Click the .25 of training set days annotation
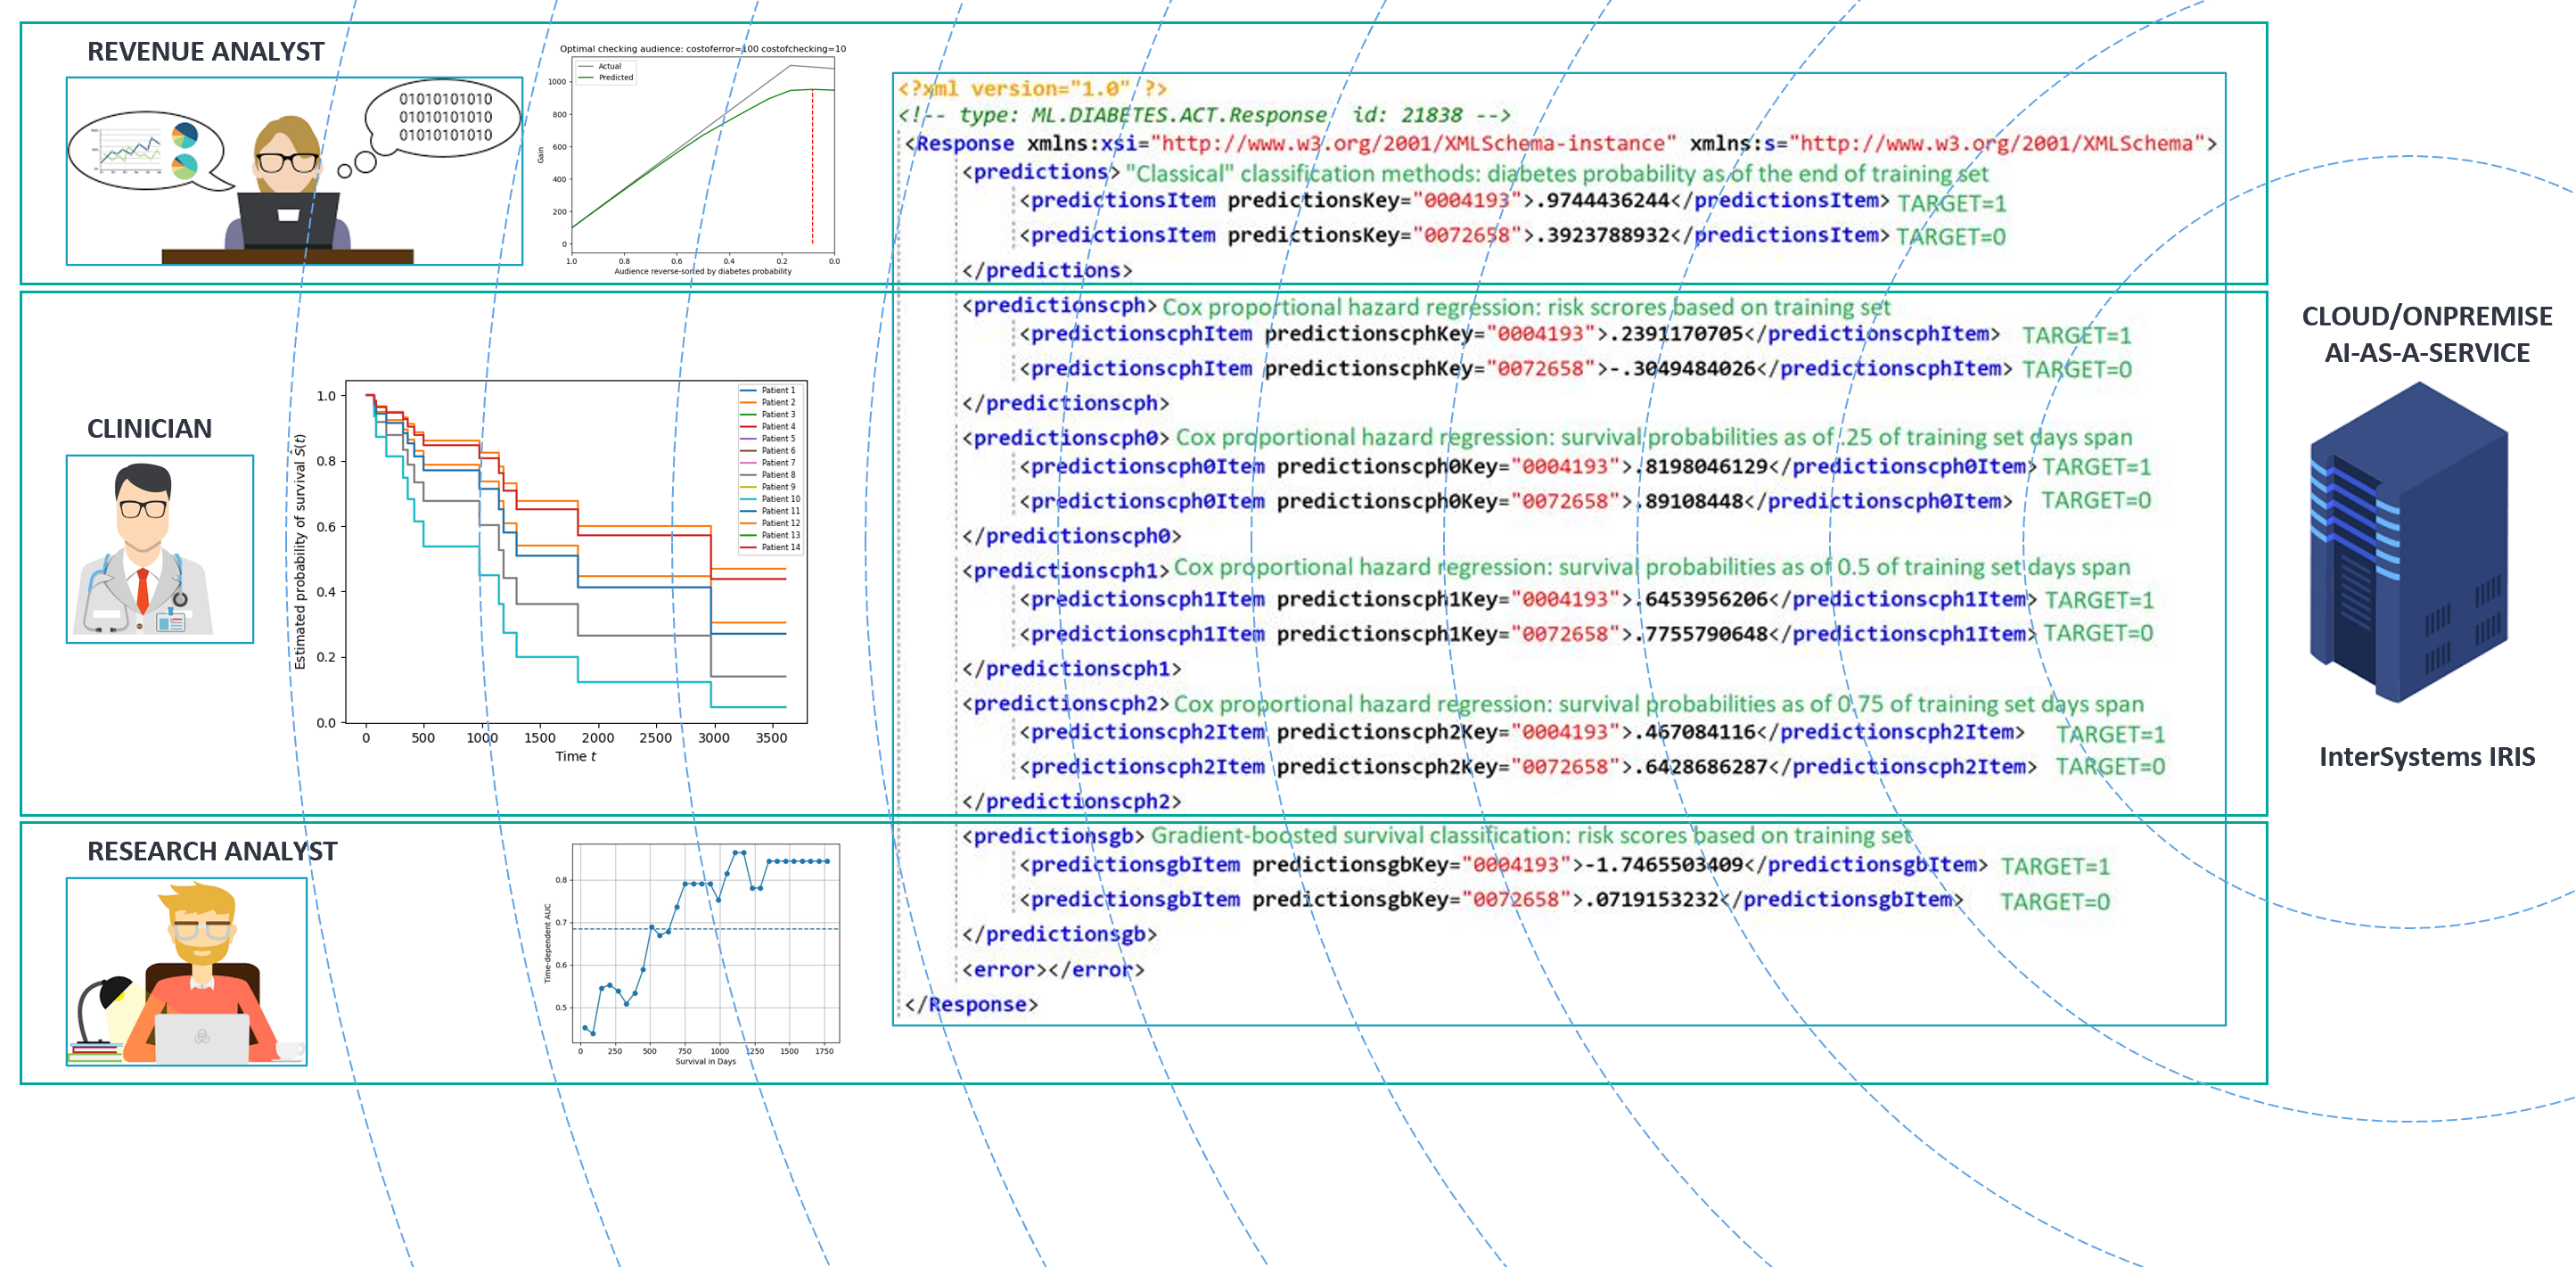The width and height of the screenshot is (2576, 1267). (x=1654, y=437)
